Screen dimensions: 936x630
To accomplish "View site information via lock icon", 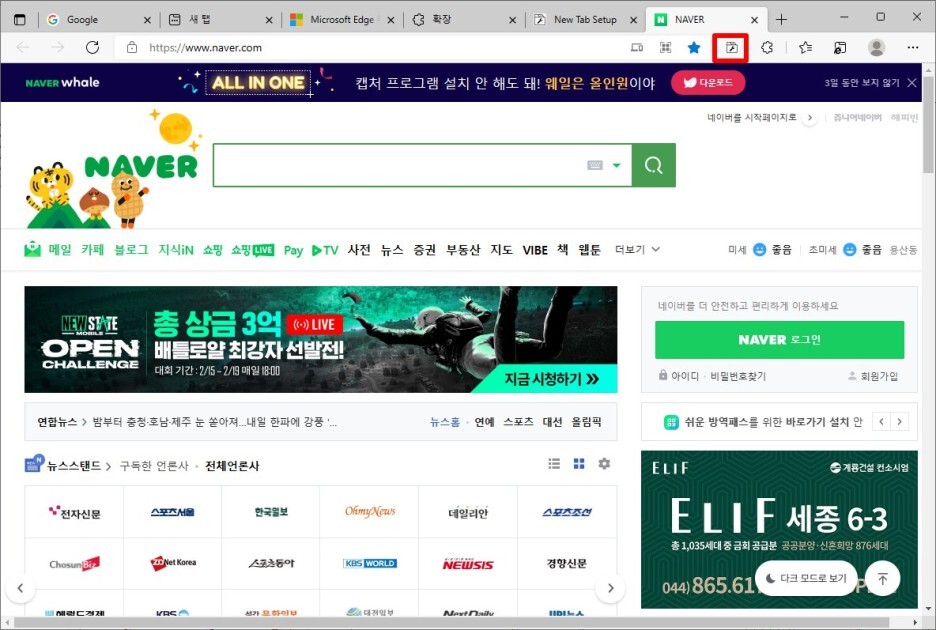I will pos(132,47).
